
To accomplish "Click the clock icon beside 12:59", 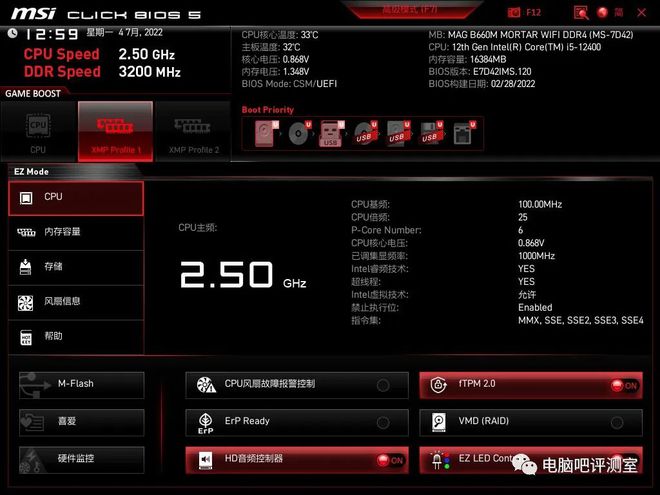I will pos(13,33).
